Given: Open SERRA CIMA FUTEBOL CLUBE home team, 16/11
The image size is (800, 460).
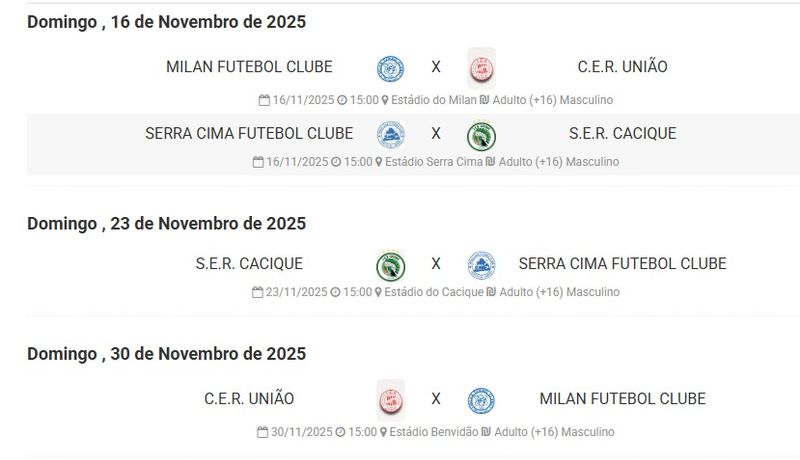Looking at the screenshot, I should tap(249, 134).
